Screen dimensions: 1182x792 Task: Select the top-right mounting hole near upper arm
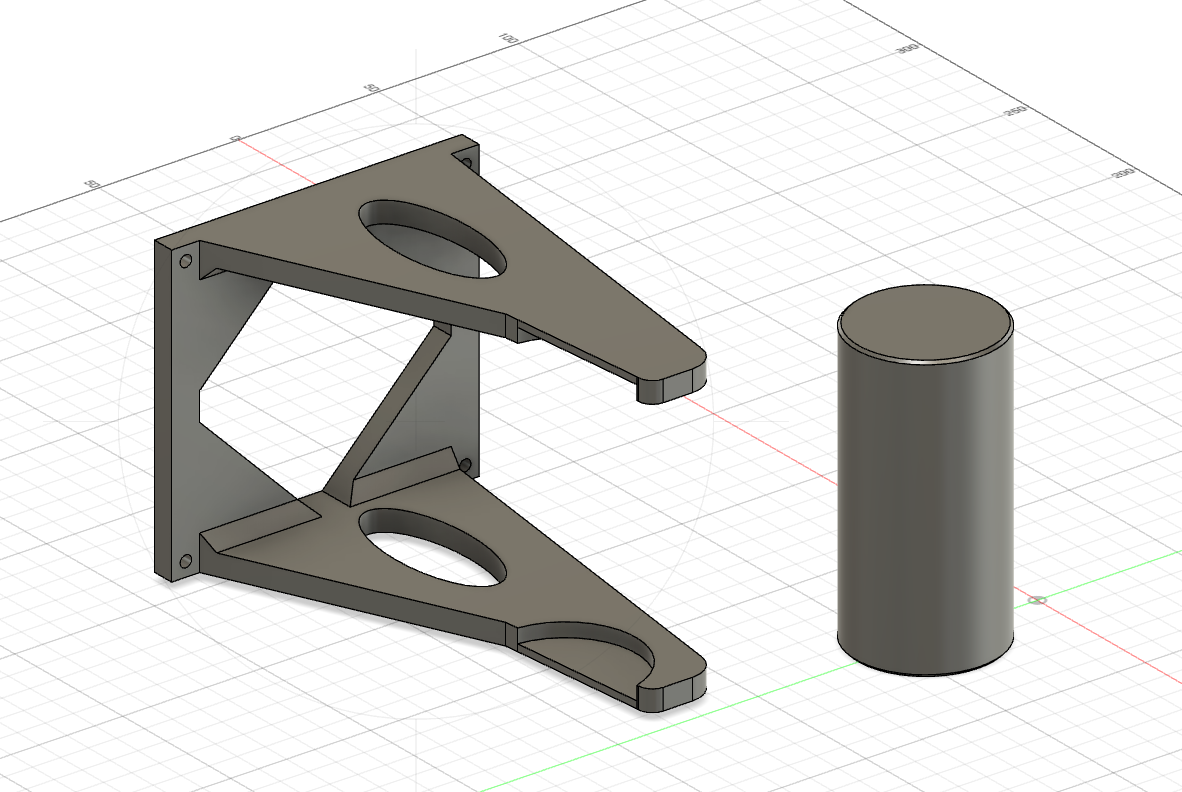[466, 163]
